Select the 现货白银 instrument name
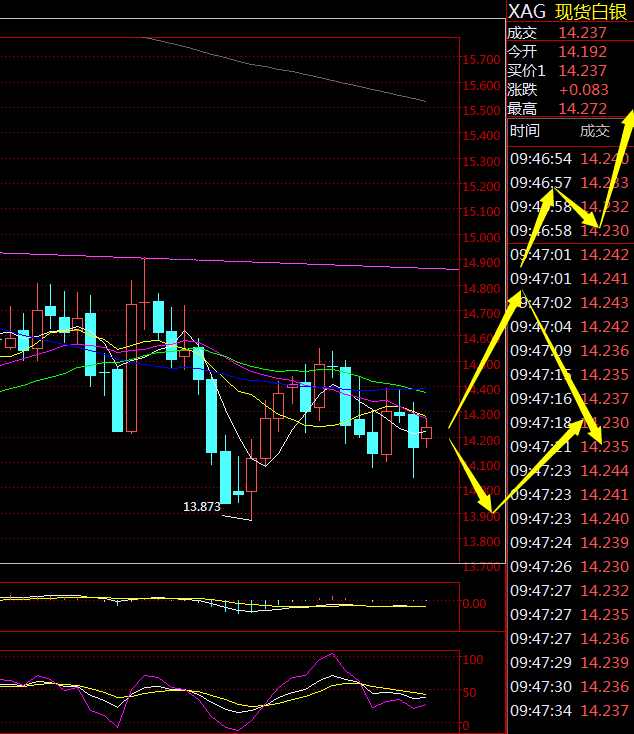This screenshot has width=634, height=734. pyautogui.click(x=594, y=11)
